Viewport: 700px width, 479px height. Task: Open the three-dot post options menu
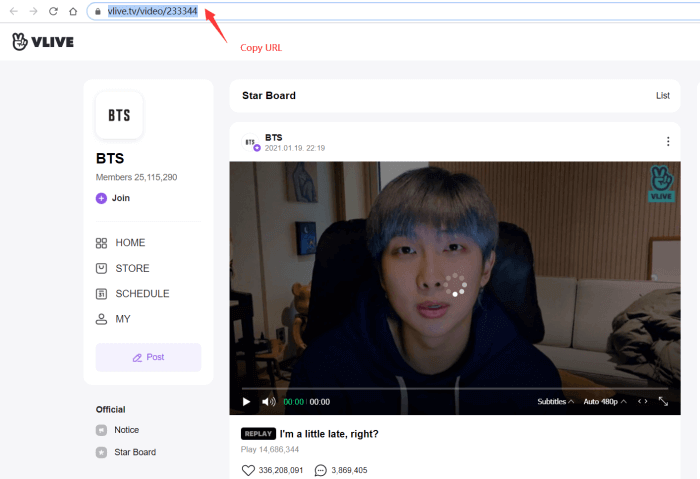pyautogui.click(x=668, y=142)
